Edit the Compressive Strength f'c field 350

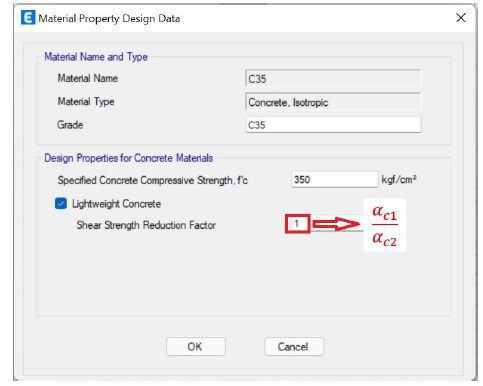tap(335, 180)
